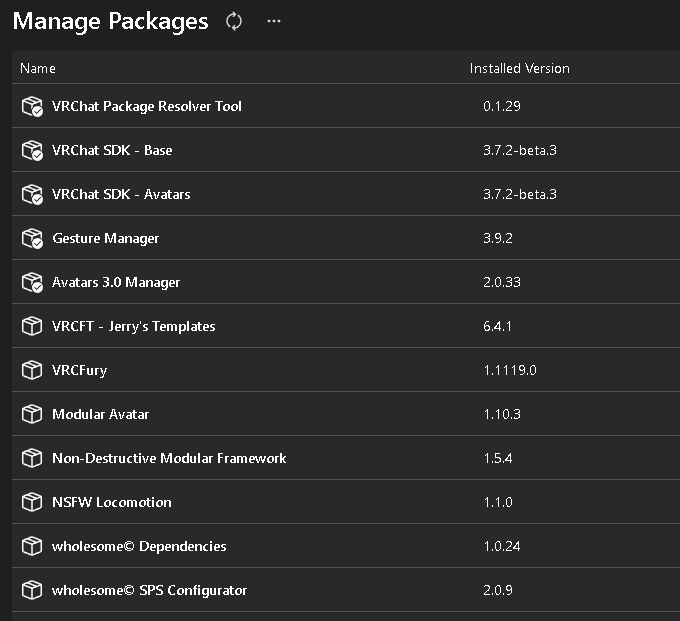Click the wholesome© Dependencies package icon
The height and width of the screenshot is (621, 680).
click(x=32, y=546)
